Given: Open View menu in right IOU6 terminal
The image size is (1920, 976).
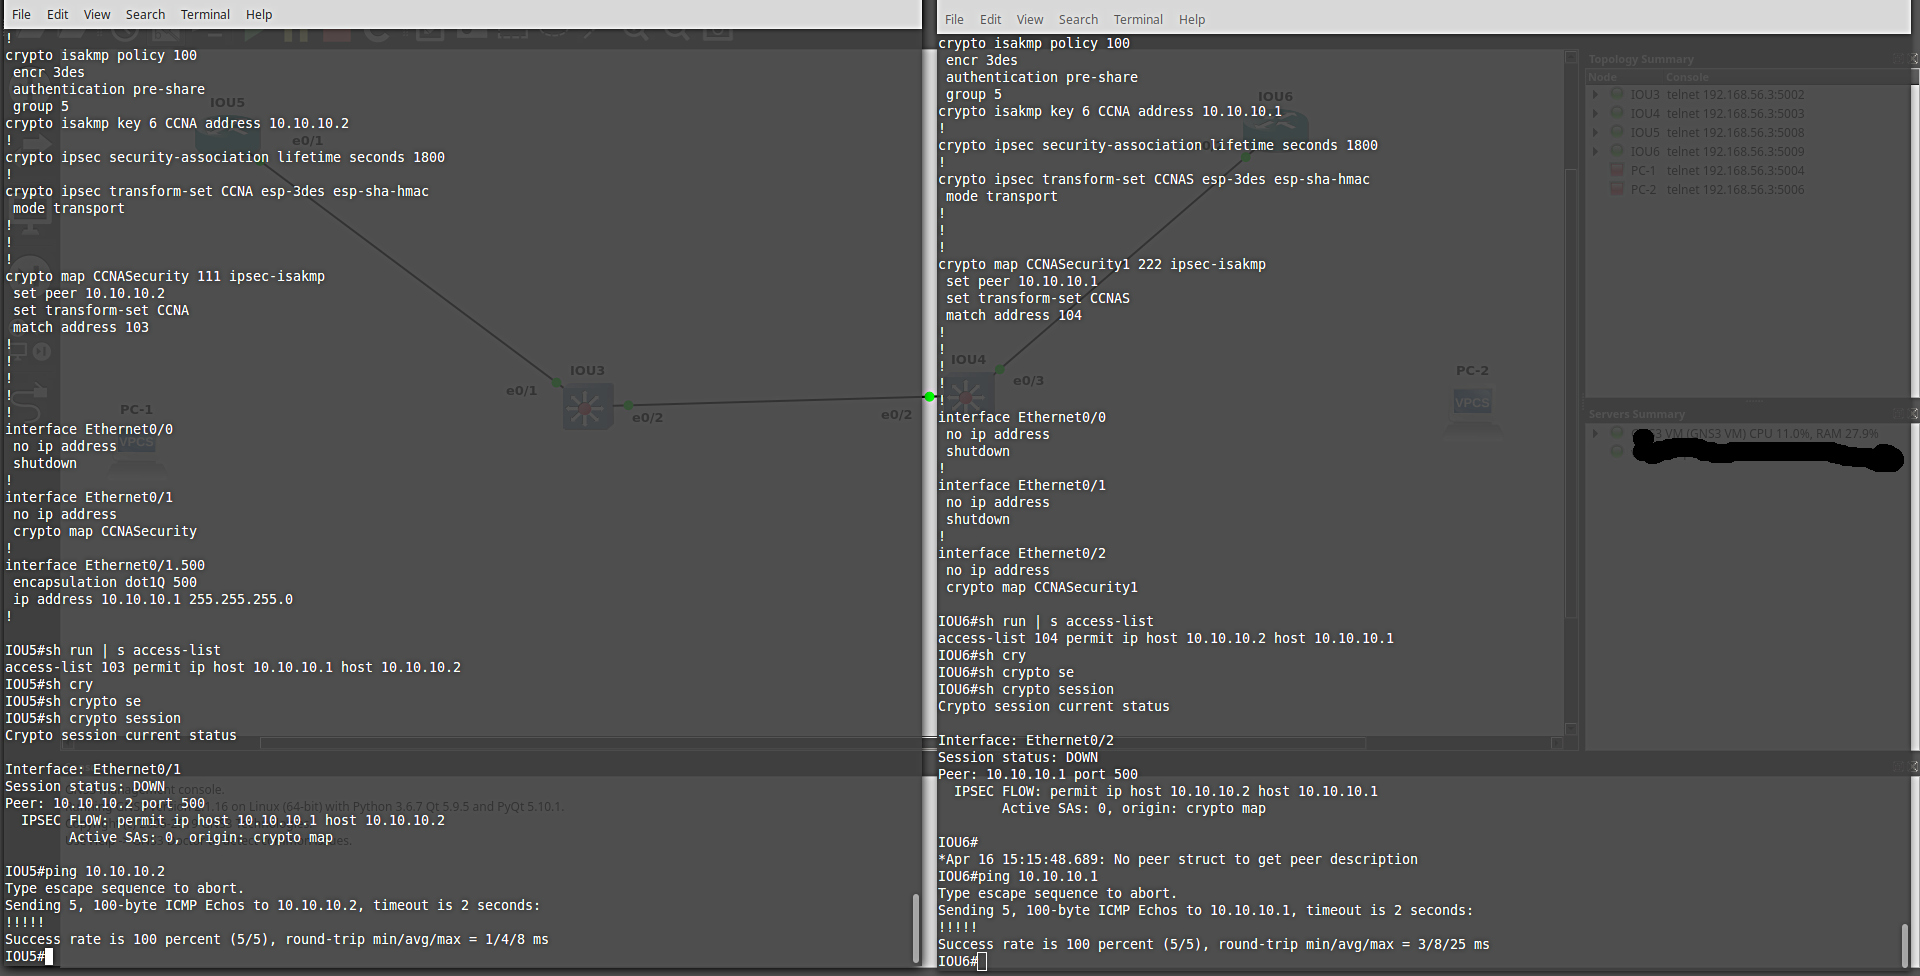Looking at the screenshot, I should [1030, 19].
